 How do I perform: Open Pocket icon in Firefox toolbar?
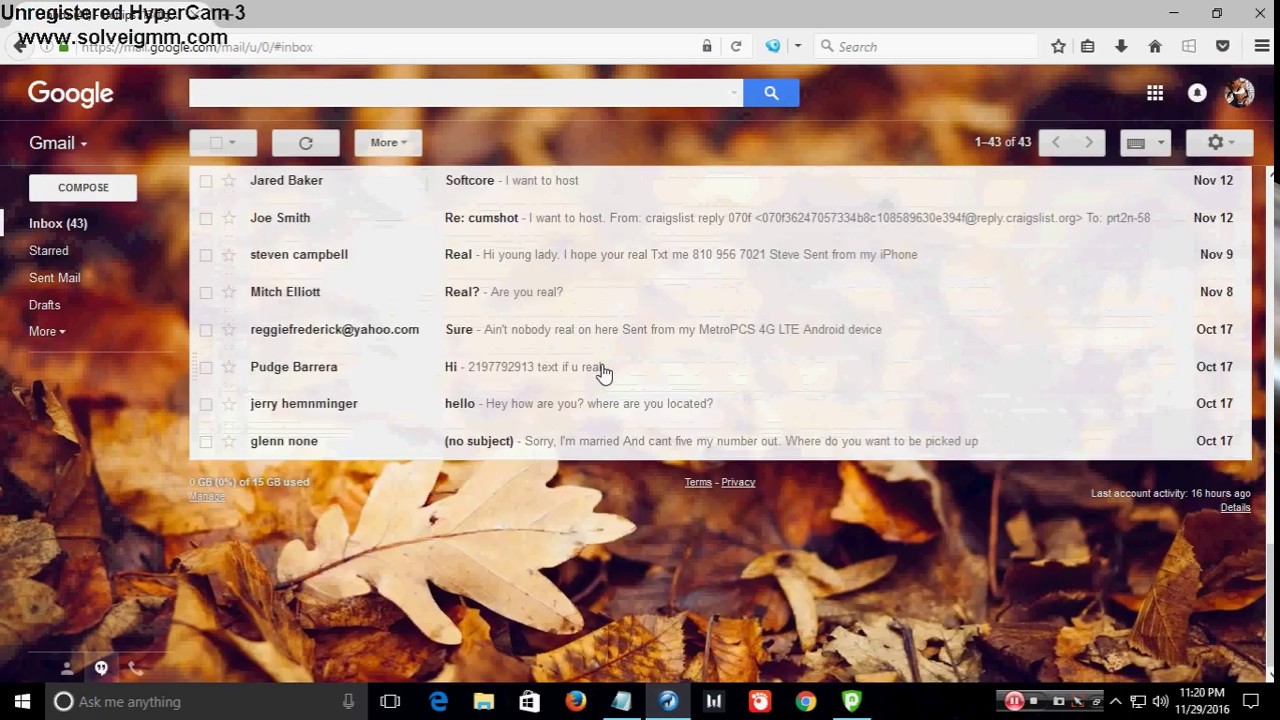pos(1222,46)
